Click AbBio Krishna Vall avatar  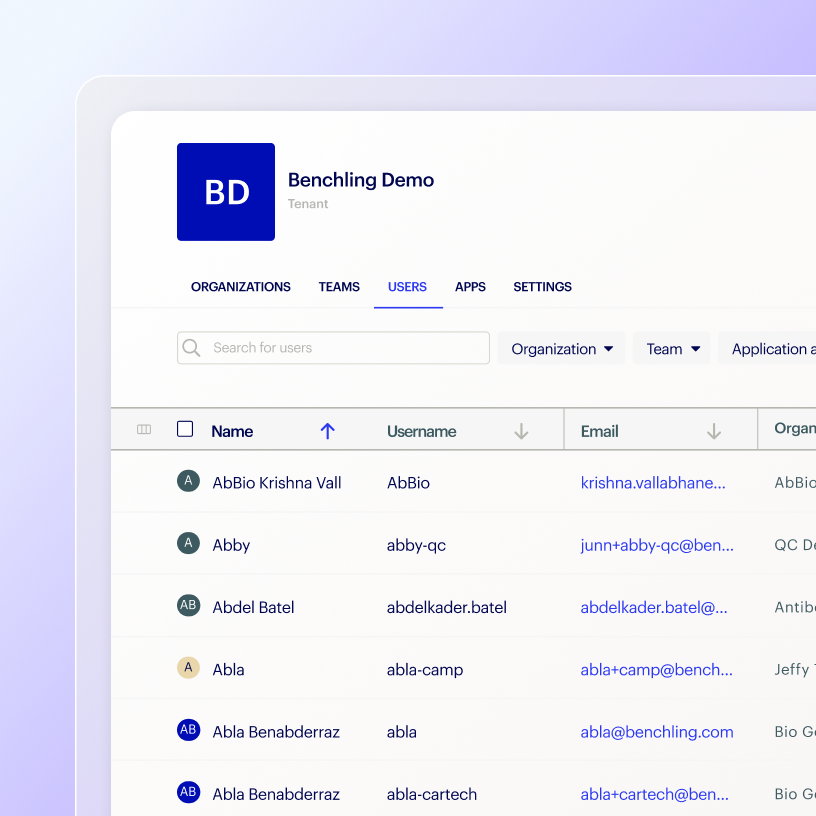coord(188,481)
